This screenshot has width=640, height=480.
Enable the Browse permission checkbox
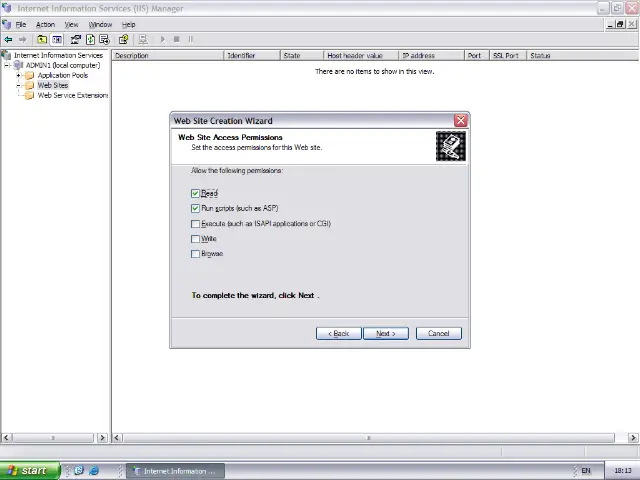pyautogui.click(x=195, y=254)
